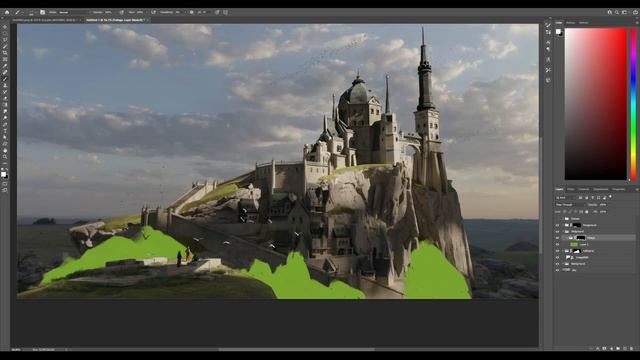The width and height of the screenshot is (640, 360).
Task: Open the layer Fill dropdown
Action: point(603,212)
